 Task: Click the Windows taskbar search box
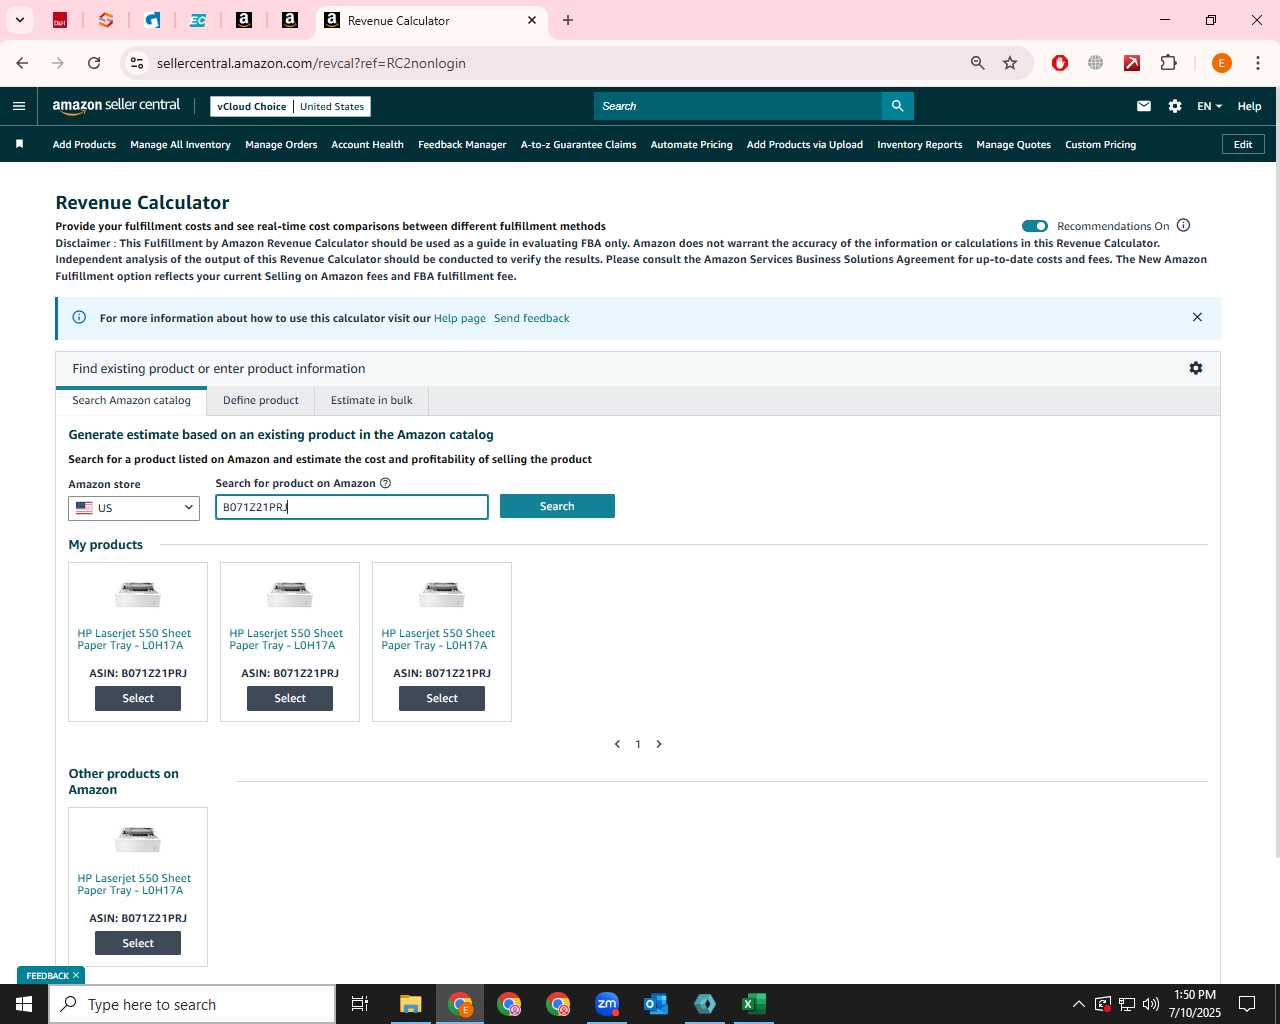click(x=192, y=1004)
